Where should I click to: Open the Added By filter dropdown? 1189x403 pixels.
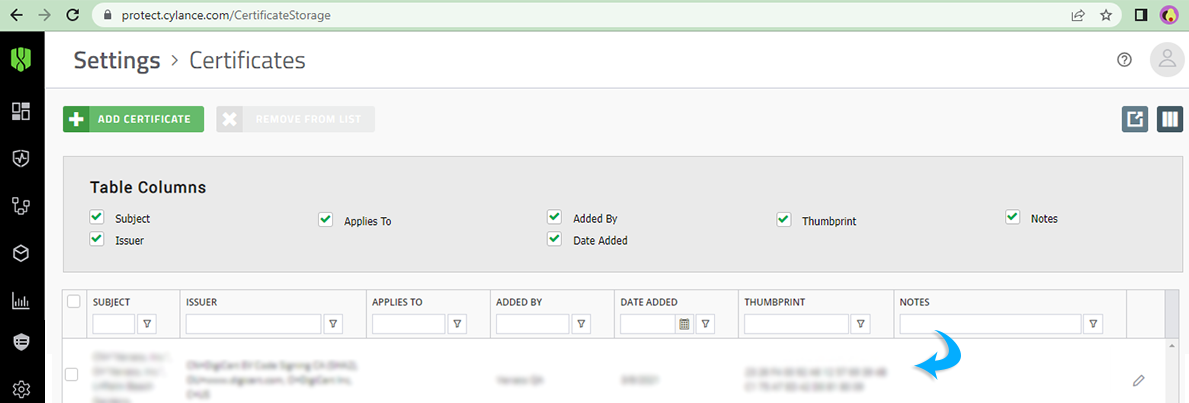pyautogui.click(x=582, y=324)
